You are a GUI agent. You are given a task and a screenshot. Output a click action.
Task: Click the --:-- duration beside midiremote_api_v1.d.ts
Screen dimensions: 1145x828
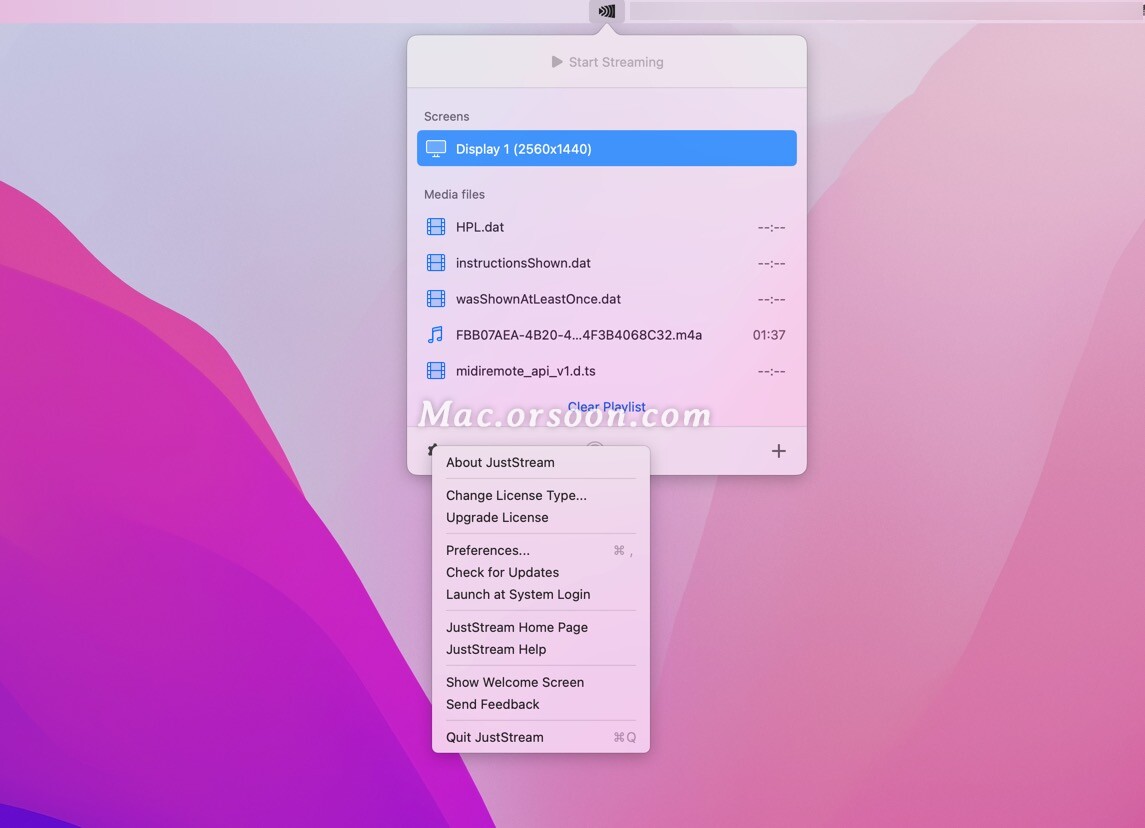(771, 372)
